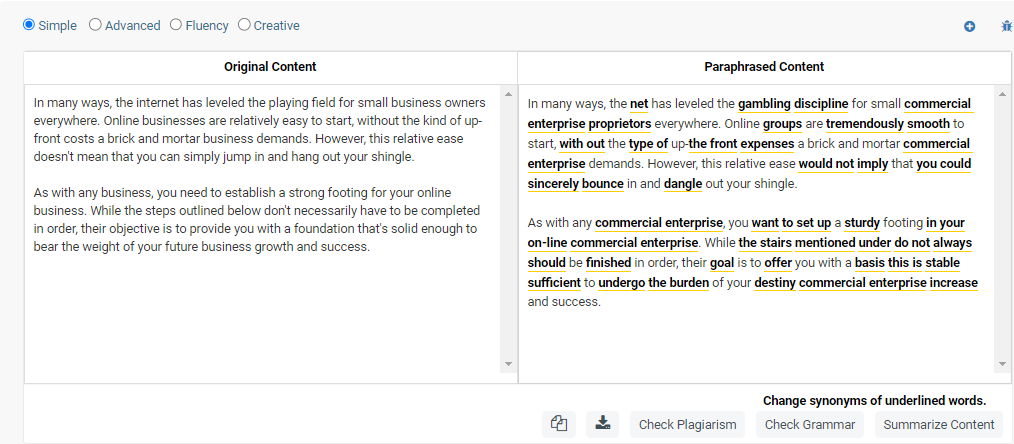Select the Advanced mode radio button
Image resolution: width=1014 pixels, height=444 pixels.
(96, 25)
